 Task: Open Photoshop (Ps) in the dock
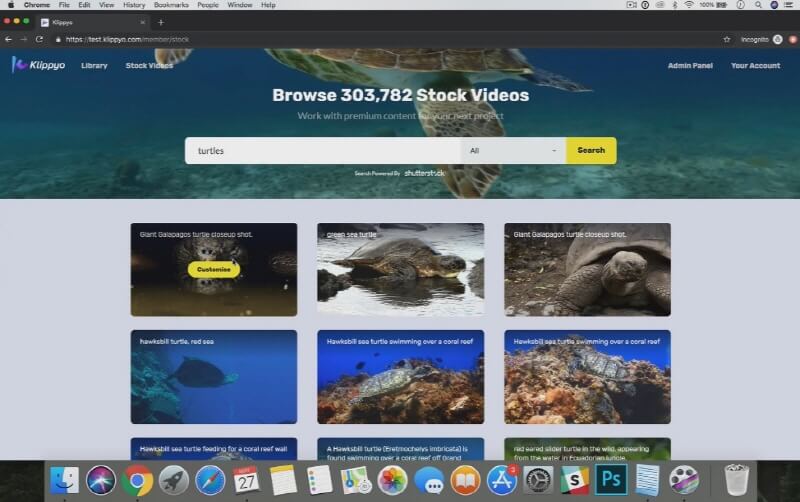[x=611, y=480]
